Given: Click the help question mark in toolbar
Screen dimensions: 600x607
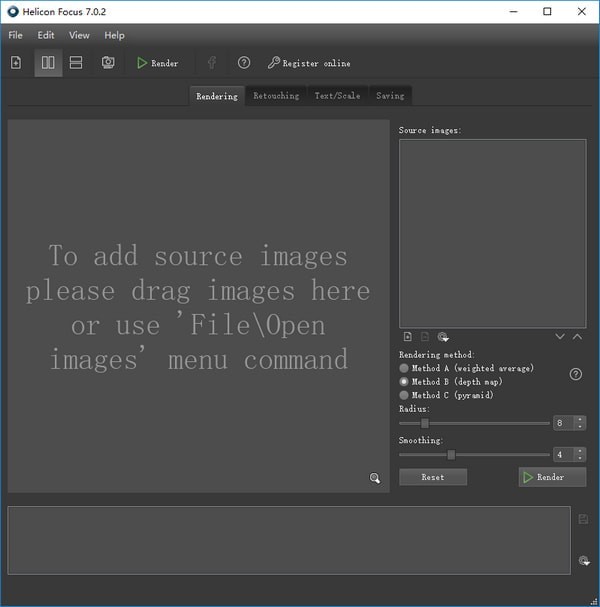Looking at the screenshot, I should [244, 63].
